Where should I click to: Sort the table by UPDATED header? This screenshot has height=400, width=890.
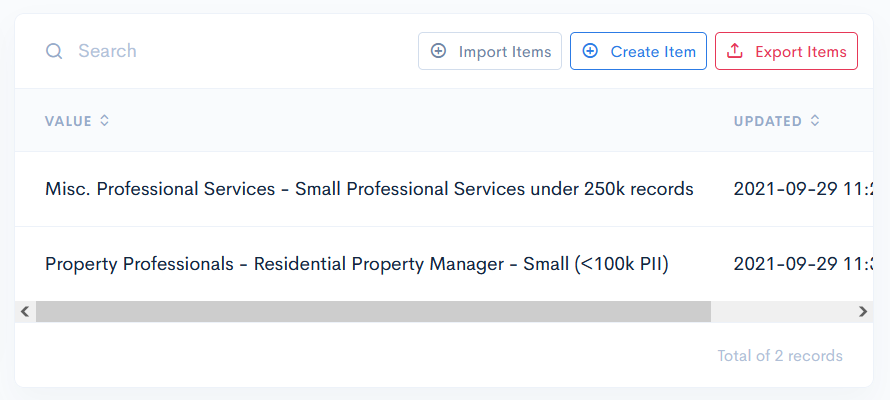[x=768, y=121]
